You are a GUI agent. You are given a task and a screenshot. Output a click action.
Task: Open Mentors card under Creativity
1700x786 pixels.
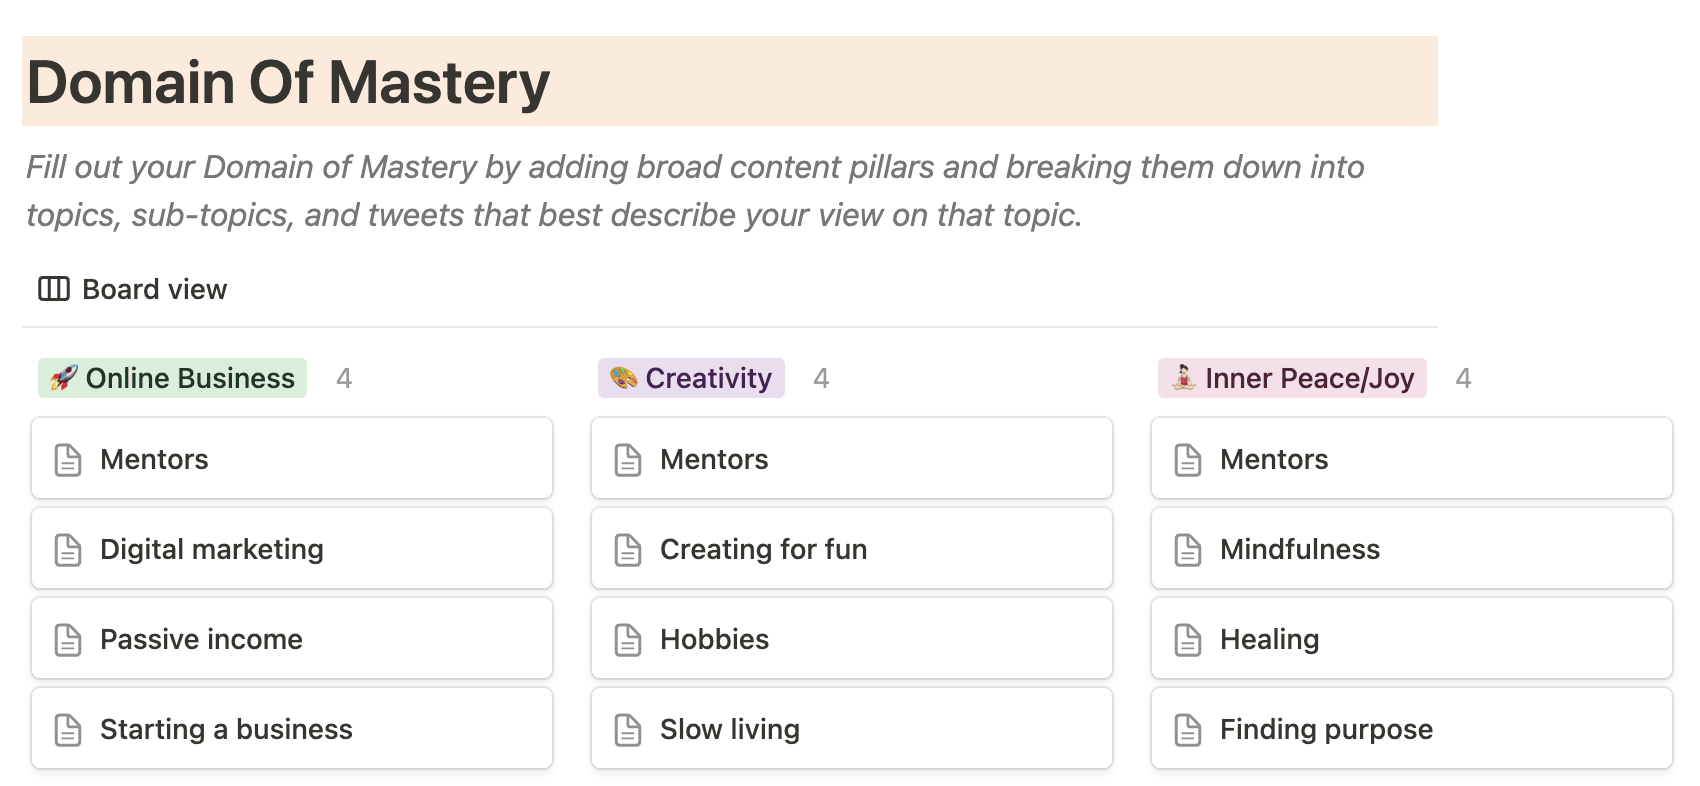pos(852,458)
